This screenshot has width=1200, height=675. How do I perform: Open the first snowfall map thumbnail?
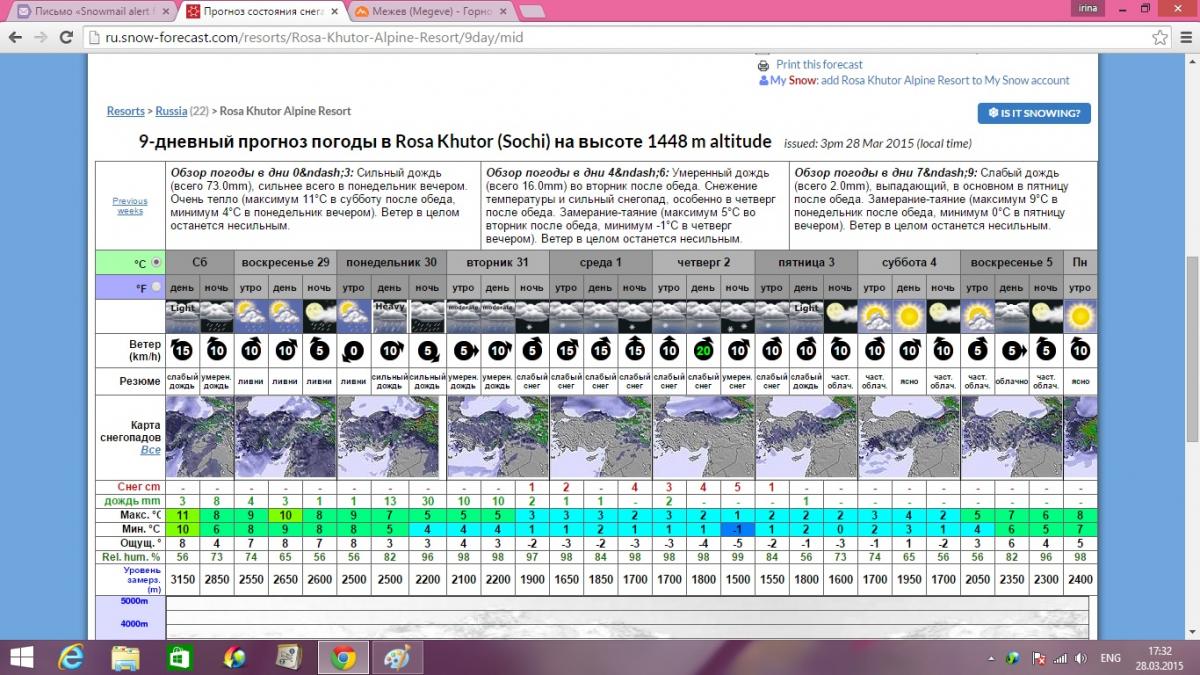point(198,436)
